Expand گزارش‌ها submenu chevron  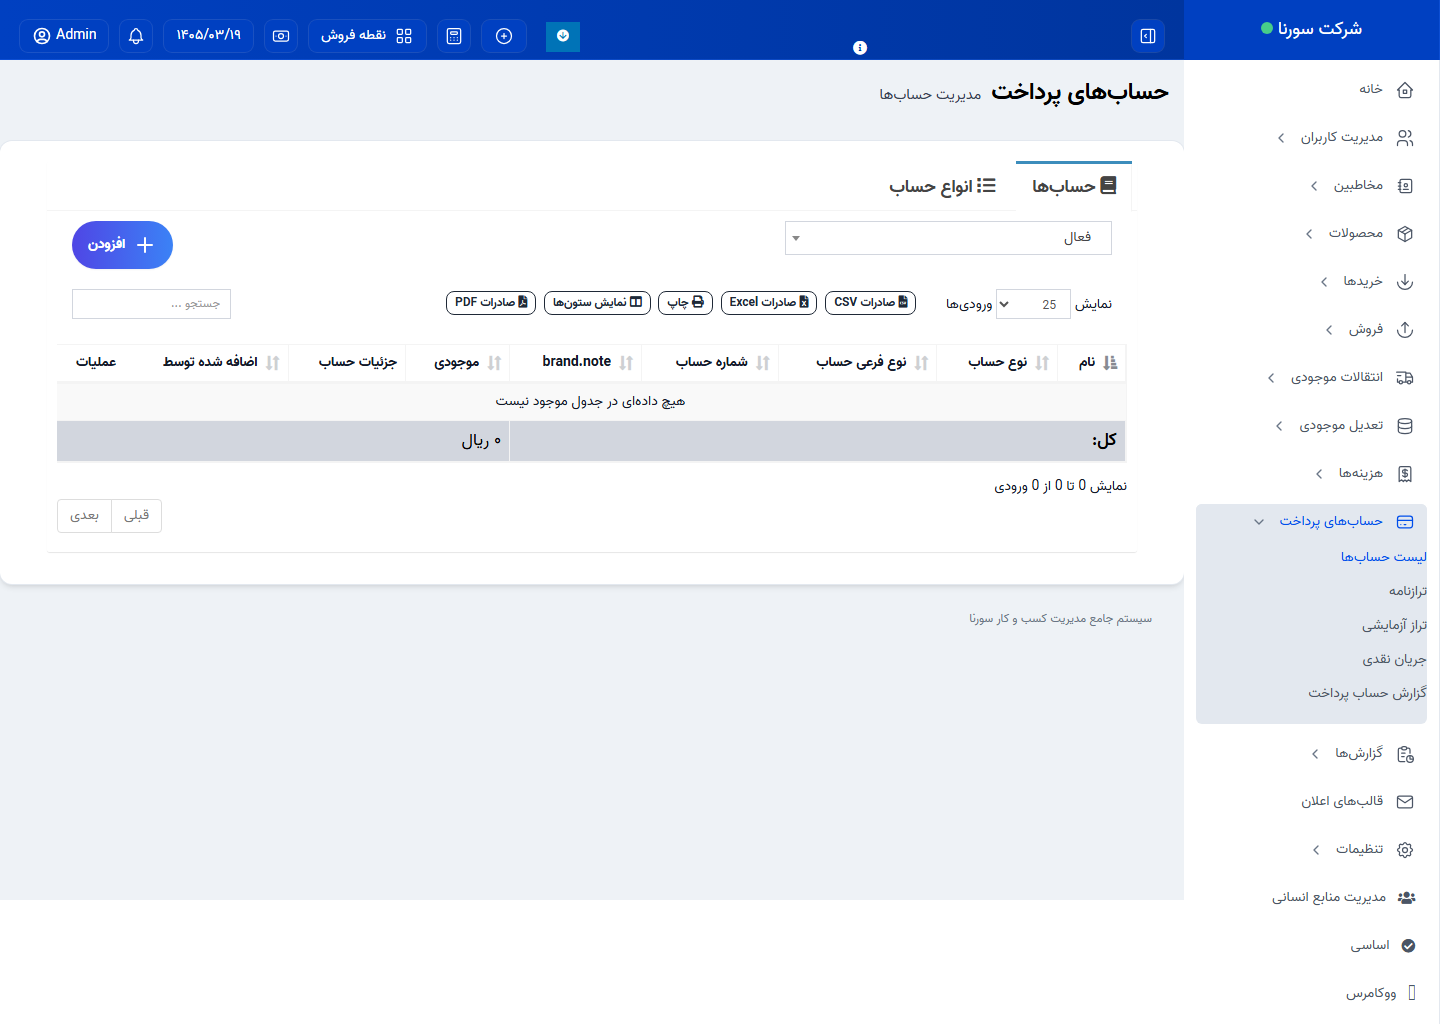[1315, 754]
